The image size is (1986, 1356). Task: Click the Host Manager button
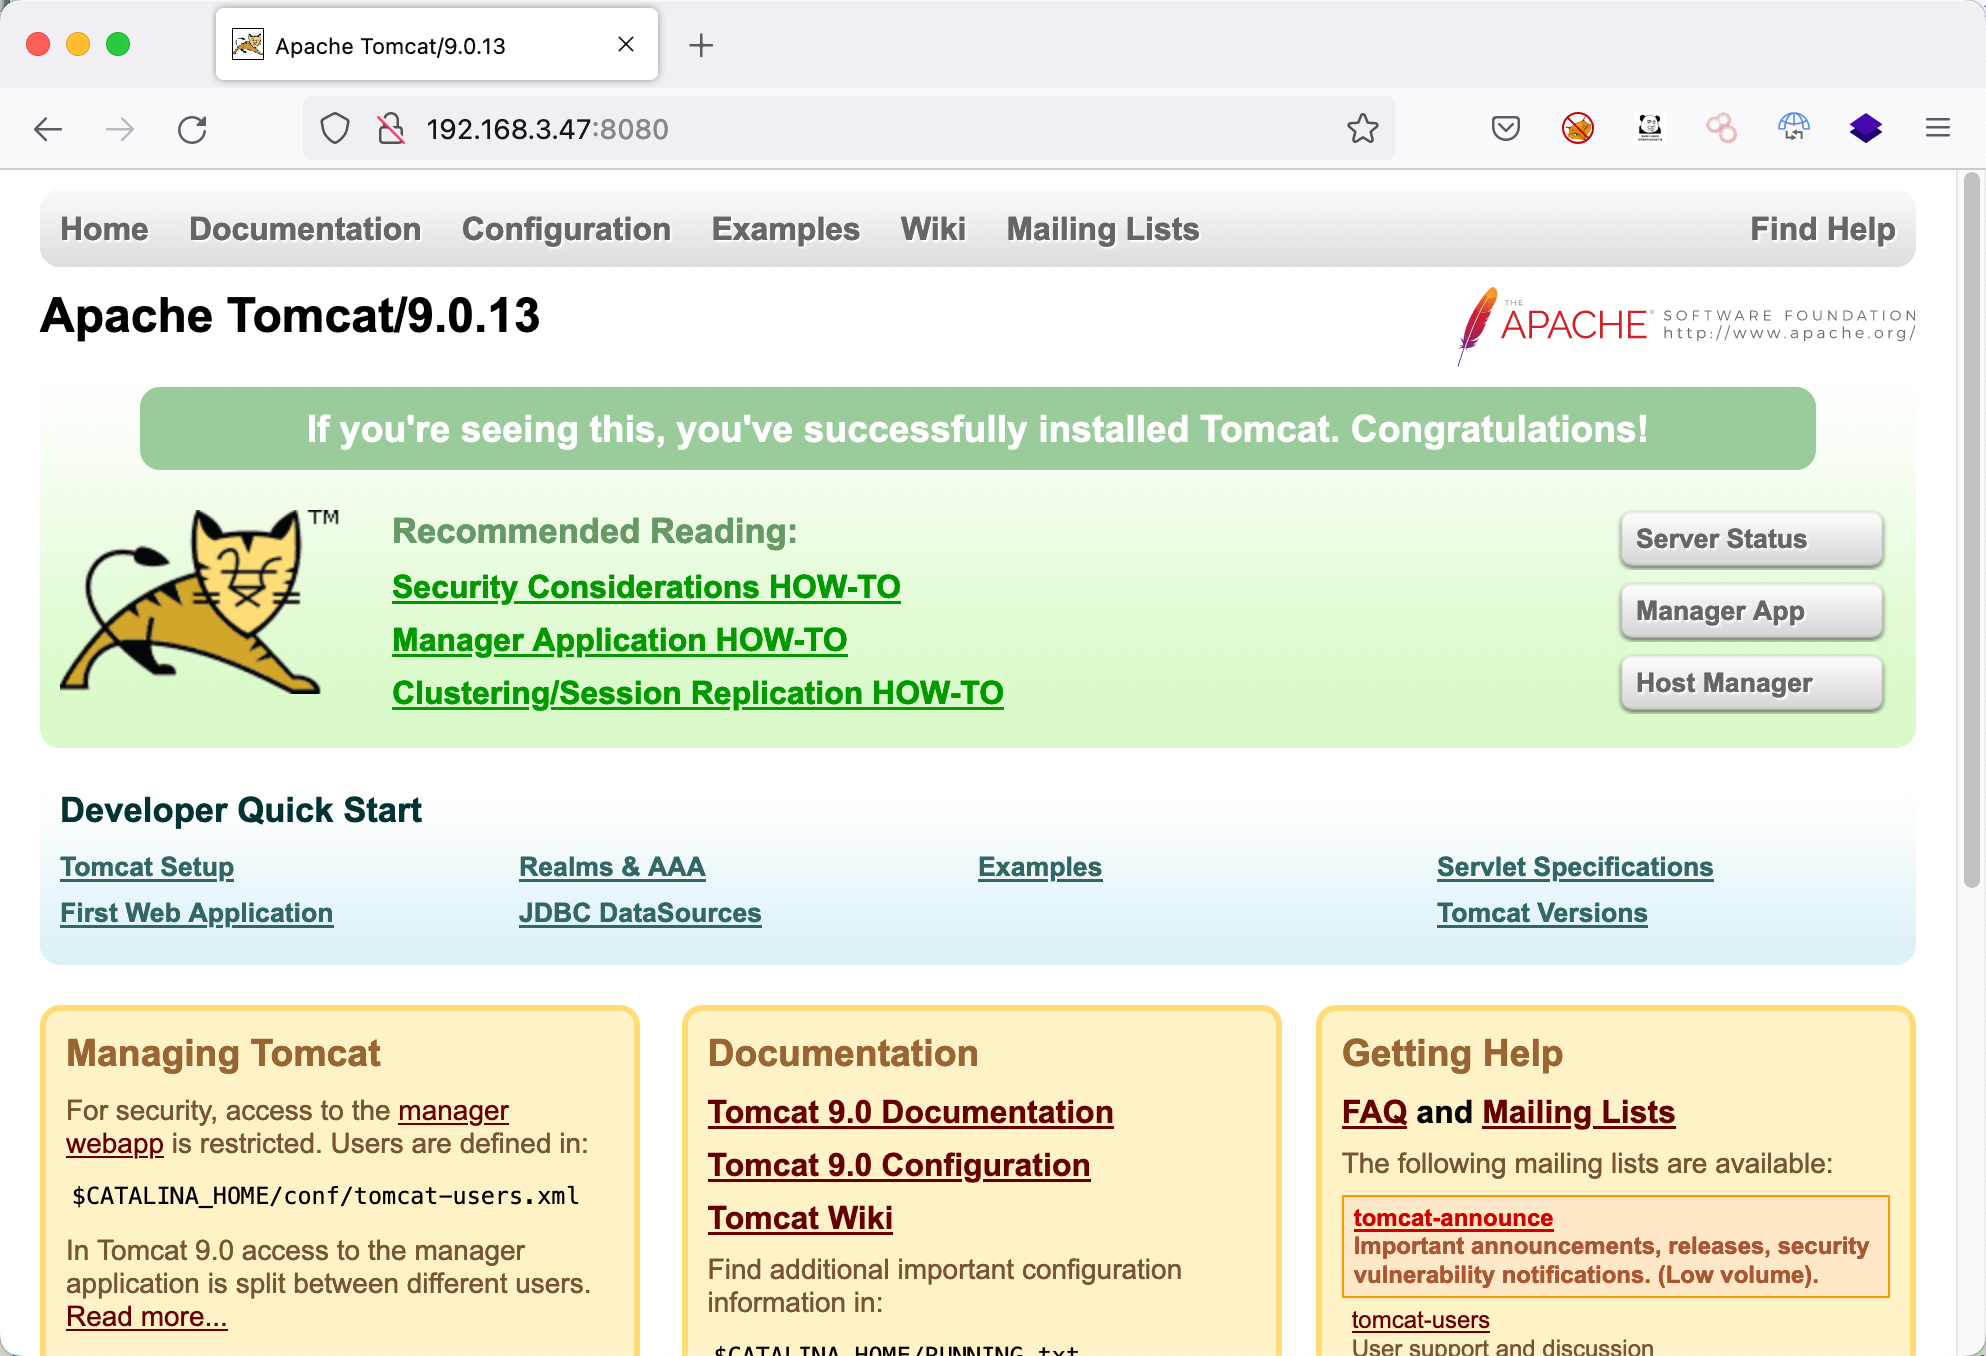click(1750, 683)
